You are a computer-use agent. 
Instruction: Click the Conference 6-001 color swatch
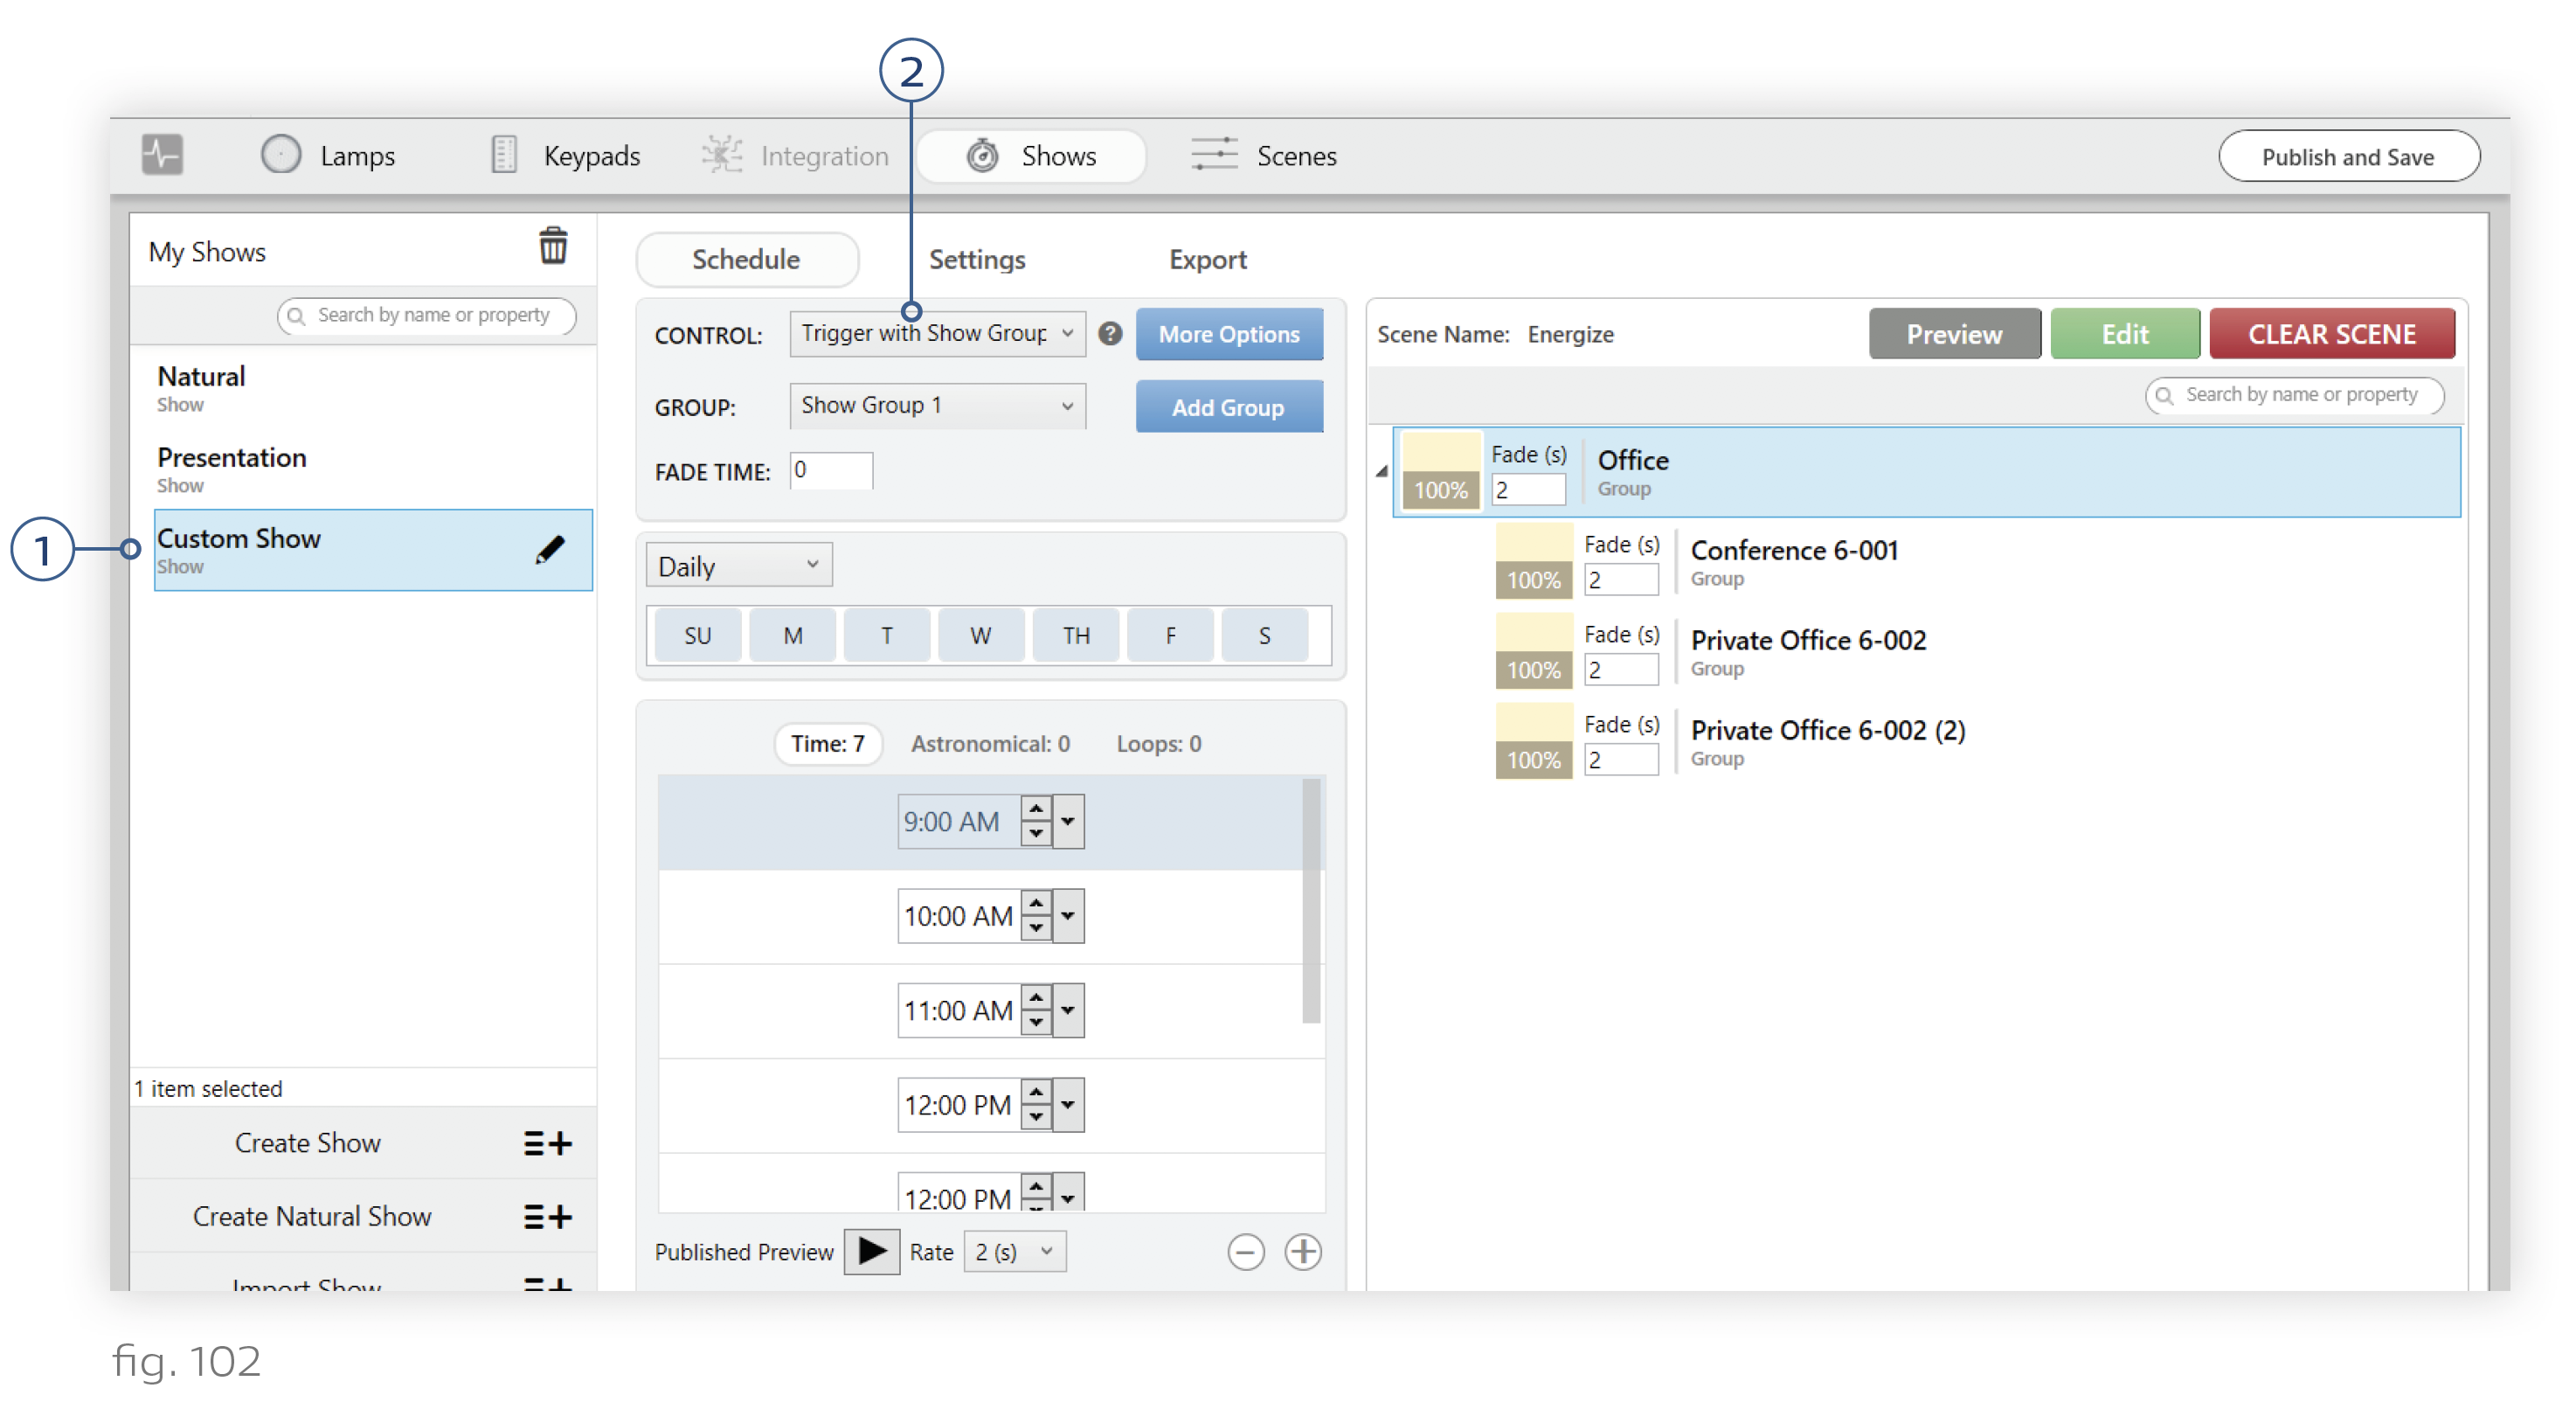(1533, 560)
